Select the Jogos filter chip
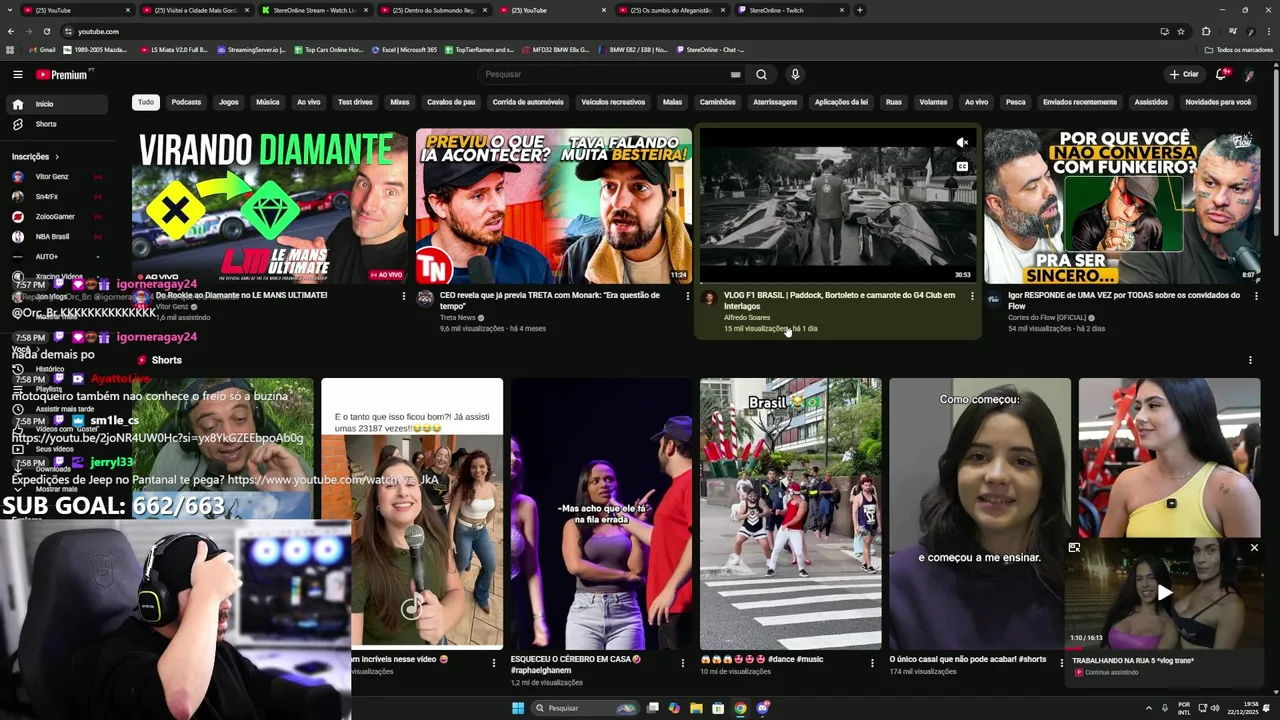This screenshot has width=1280, height=720. (x=229, y=102)
